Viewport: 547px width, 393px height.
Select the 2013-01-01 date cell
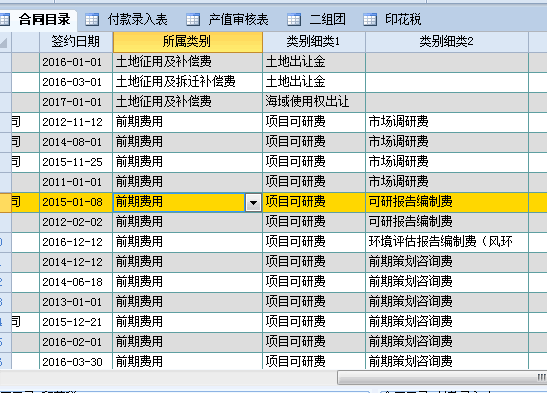76,302
